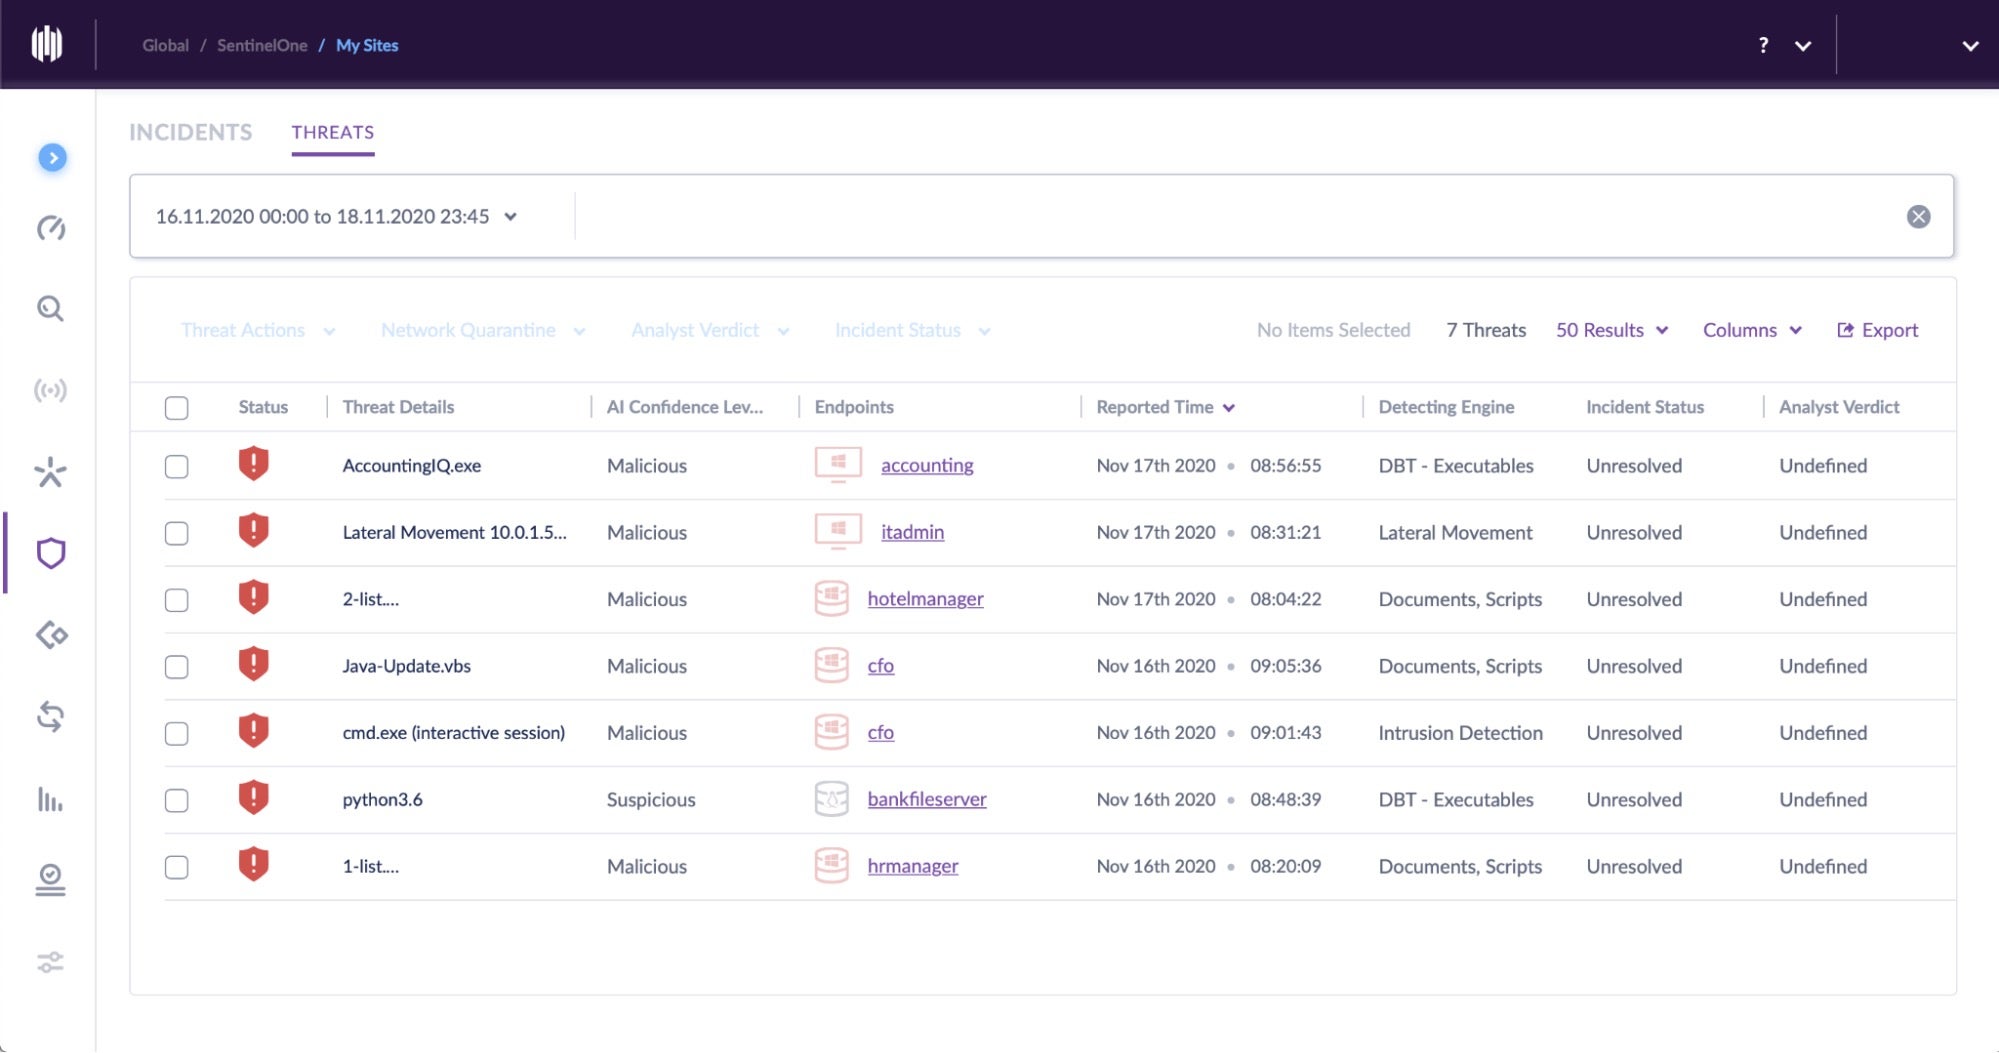Open the magnifying glass search icon in sidebar
The width and height of the screenshot is (1999, 1053).
pyautogui.click(x=51, y=309)
